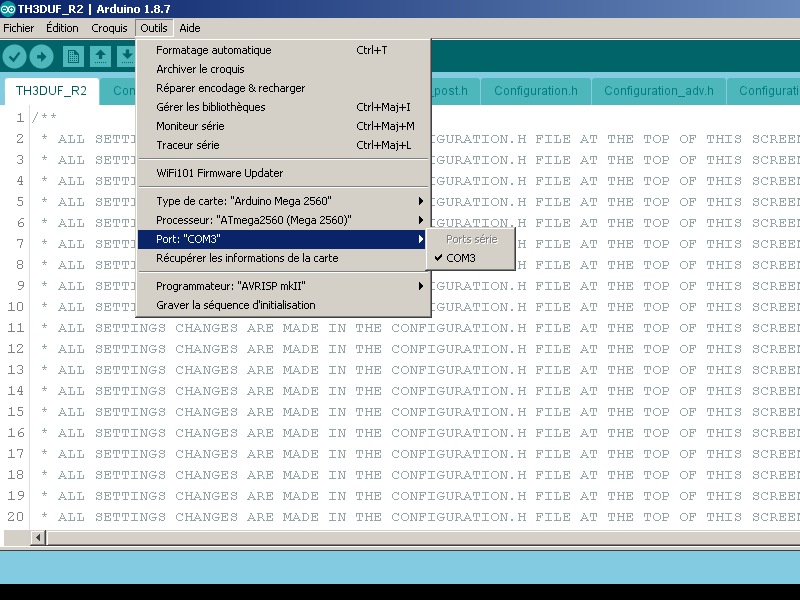Launch the Moniteur série

point(284,126)
